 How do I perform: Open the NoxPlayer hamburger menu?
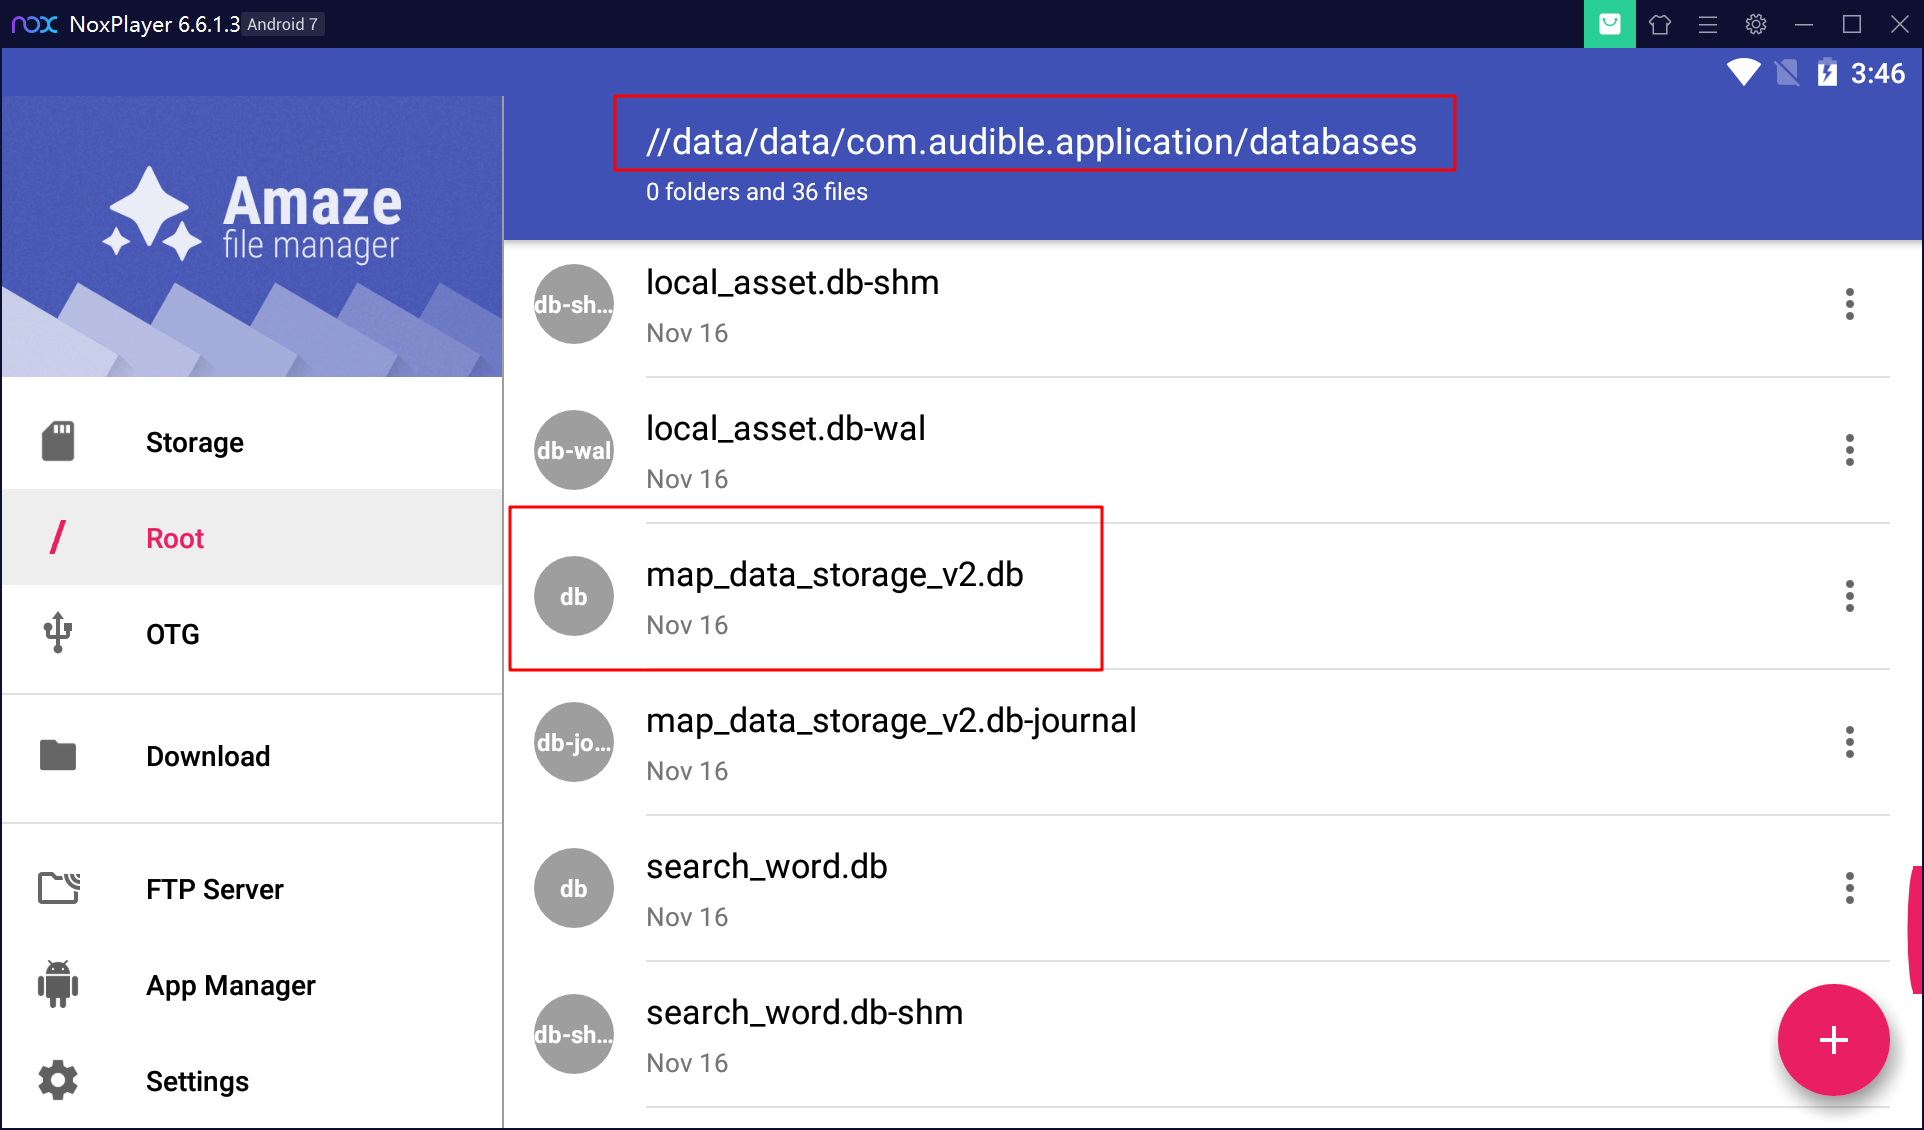coord(1708,24)
